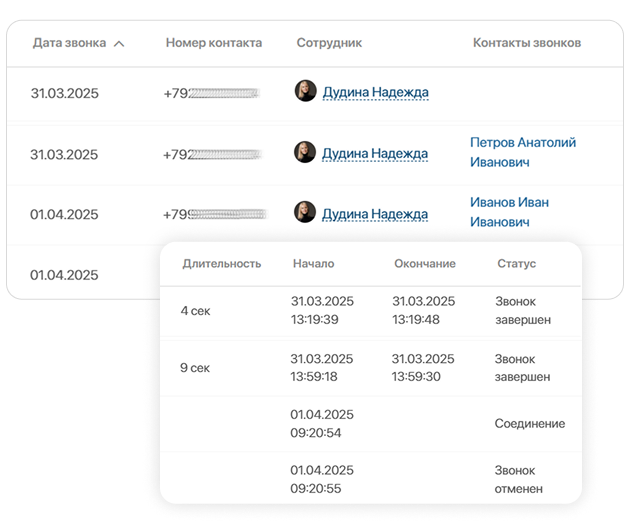This screenshot has height=524, width=632.
Task: Open contact Петров Анатолий Иванович
Action: [523, 152]
